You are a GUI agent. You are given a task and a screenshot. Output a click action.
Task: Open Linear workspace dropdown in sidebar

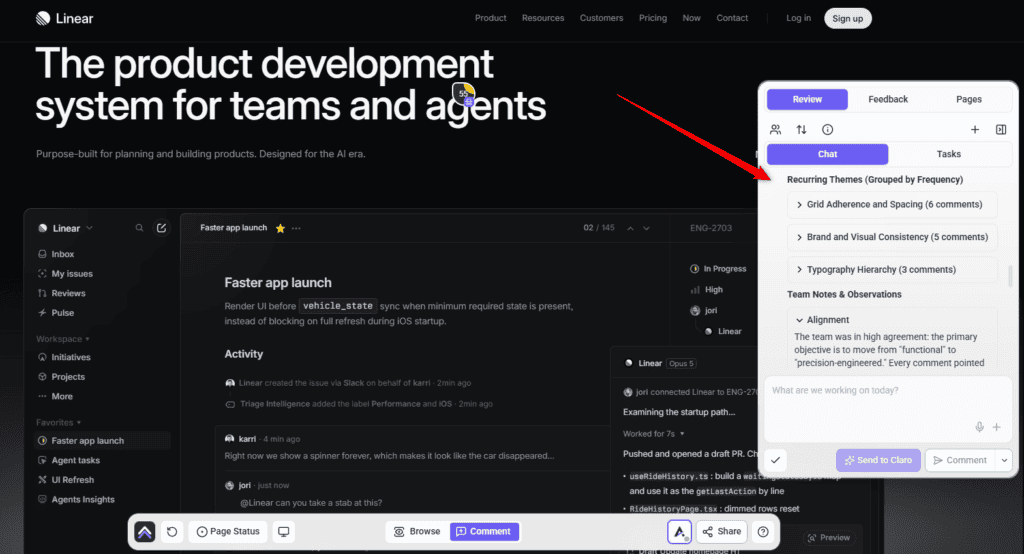65,228
